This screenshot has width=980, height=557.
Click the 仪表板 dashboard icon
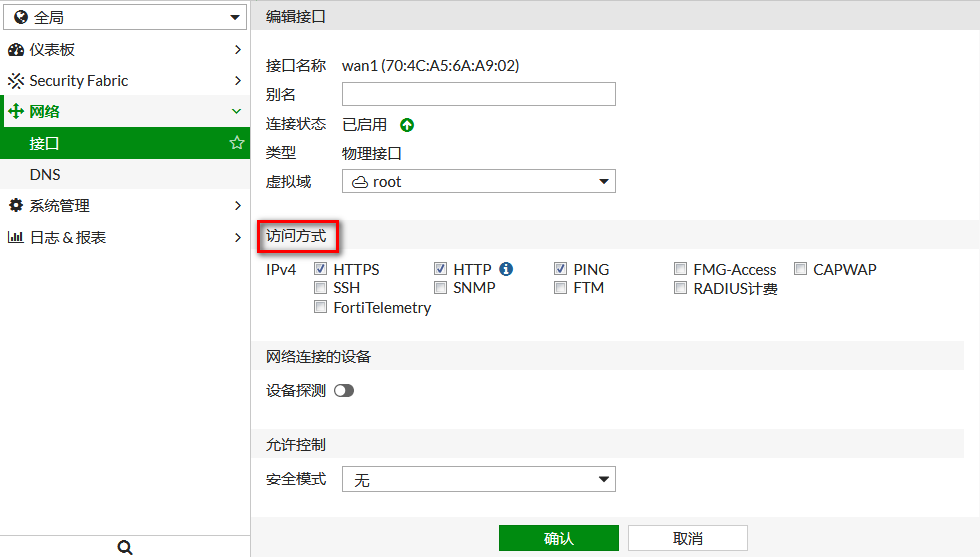tap(16, 50)
